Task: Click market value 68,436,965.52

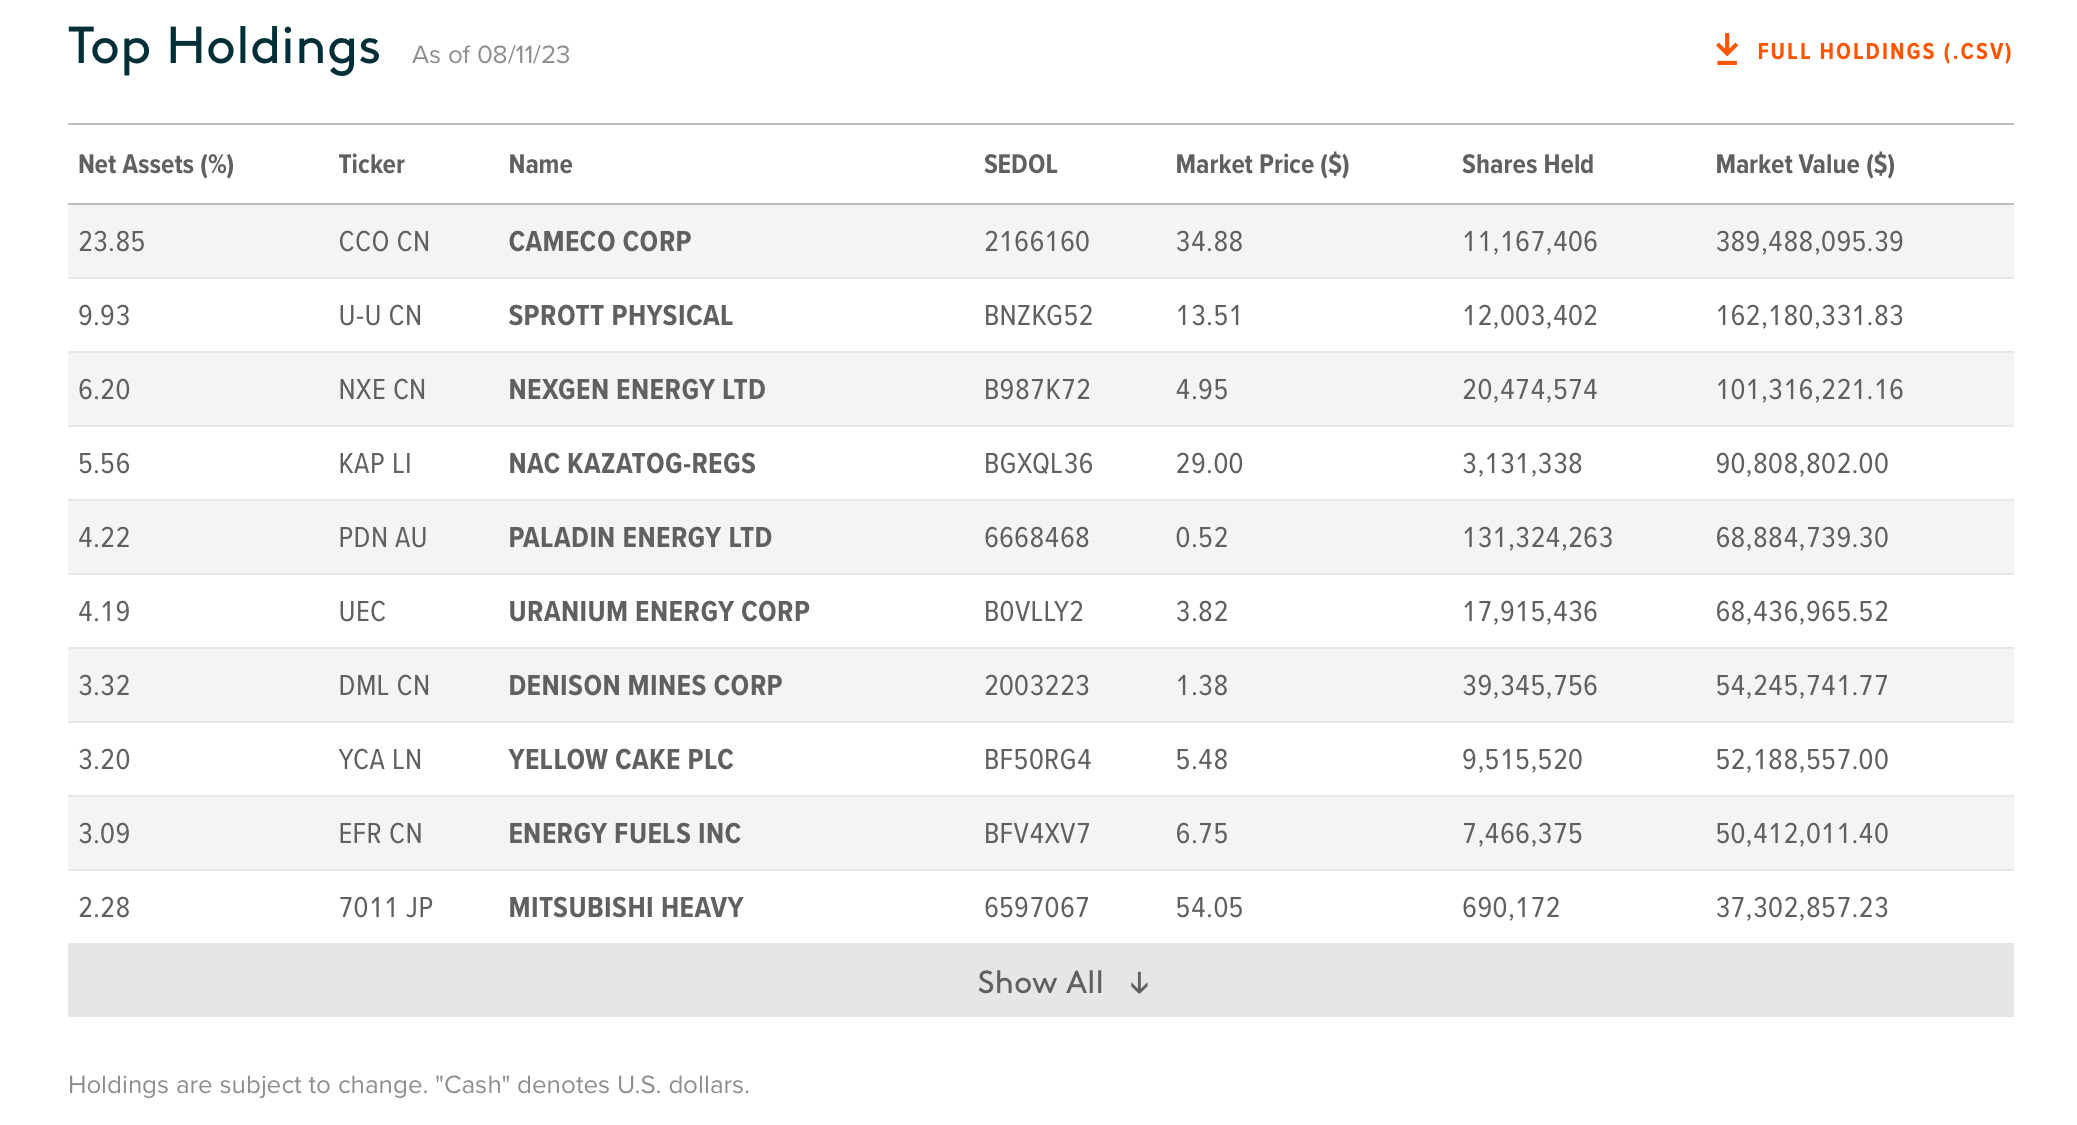Action: pos(1802,612)
